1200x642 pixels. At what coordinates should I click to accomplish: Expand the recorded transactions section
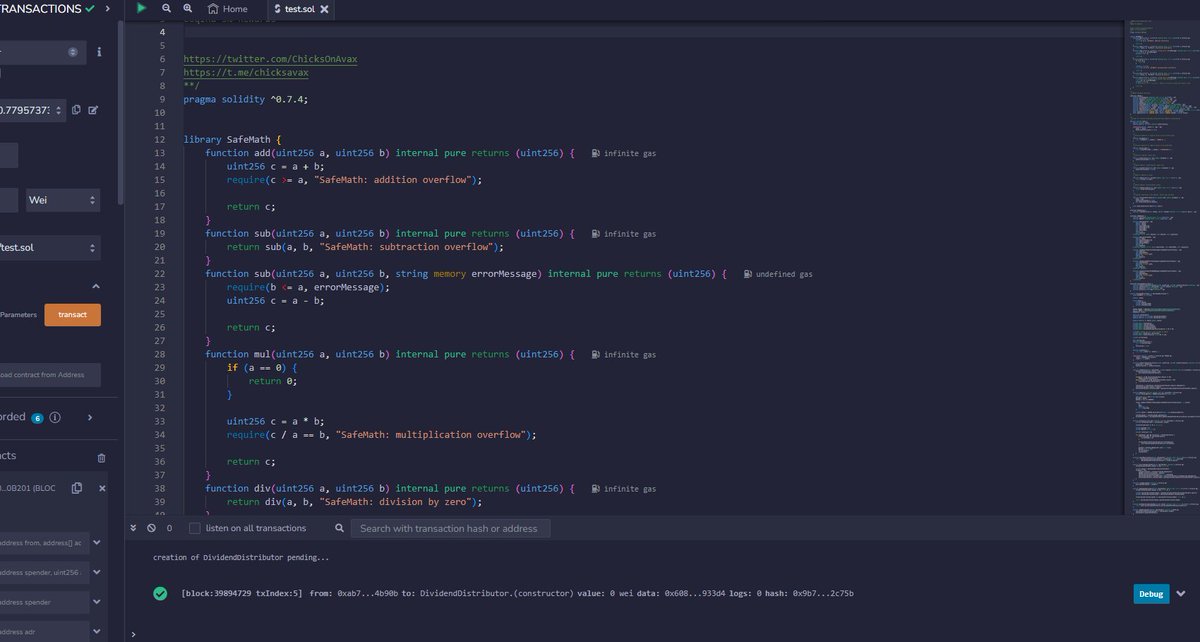tap(90, 417)
